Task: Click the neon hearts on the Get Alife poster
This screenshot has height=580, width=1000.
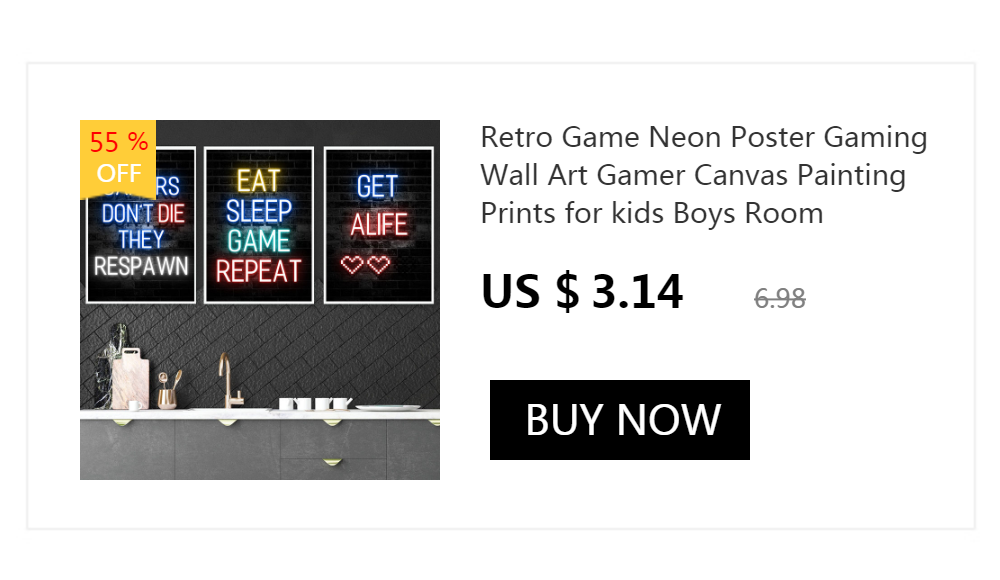Action: (364, 265)
